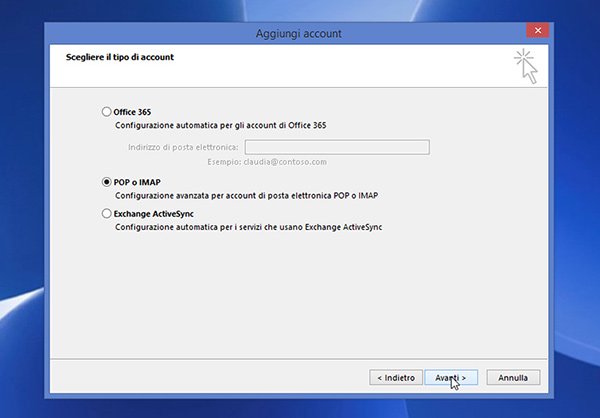
Task: Click the Exchange ActiveSync services description text
Action: 249,227
